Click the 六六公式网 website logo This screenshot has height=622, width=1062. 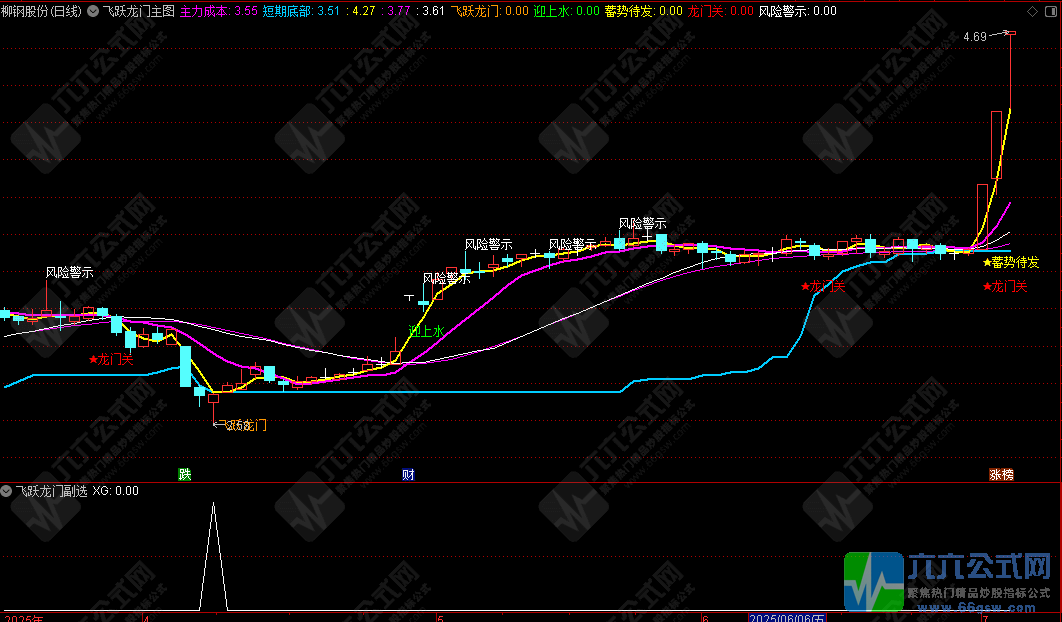(x=950, y=578)
